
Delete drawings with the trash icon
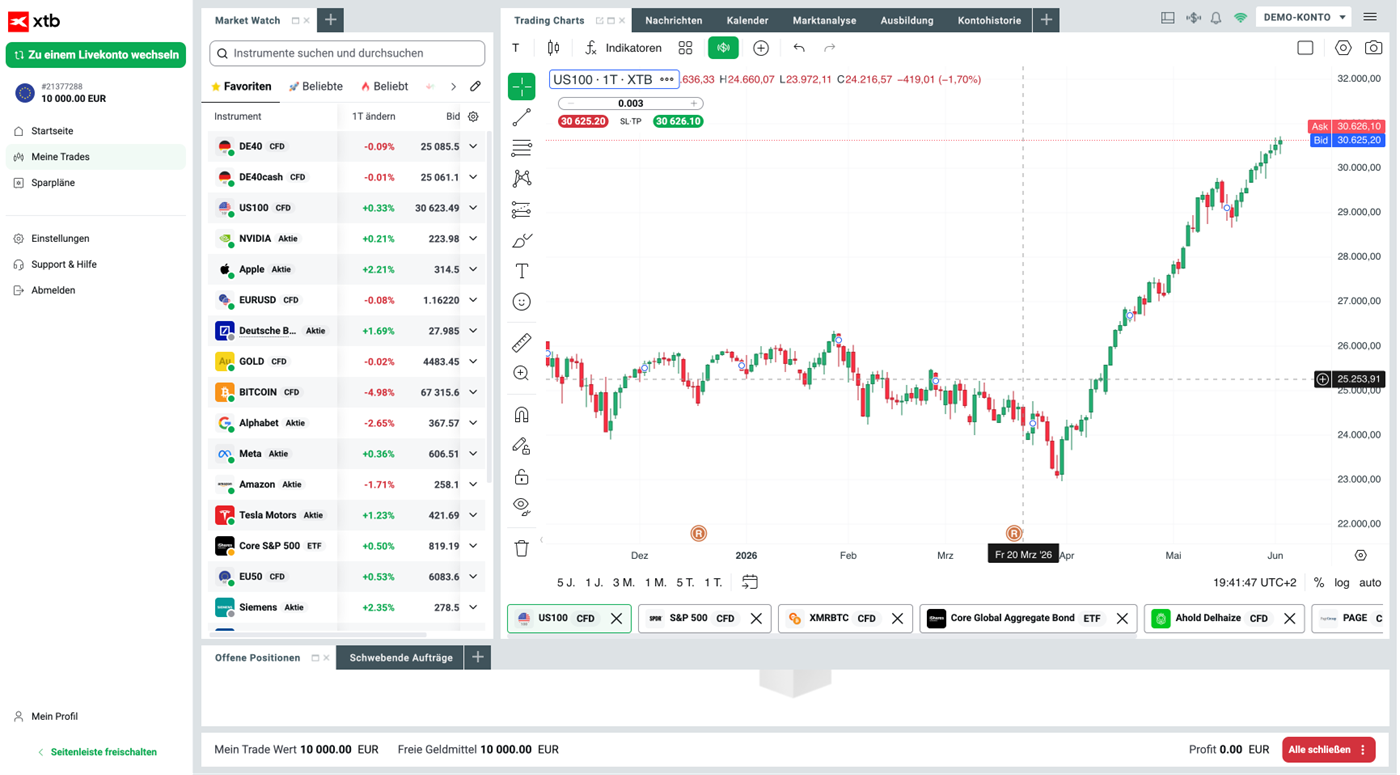point(521,548)
